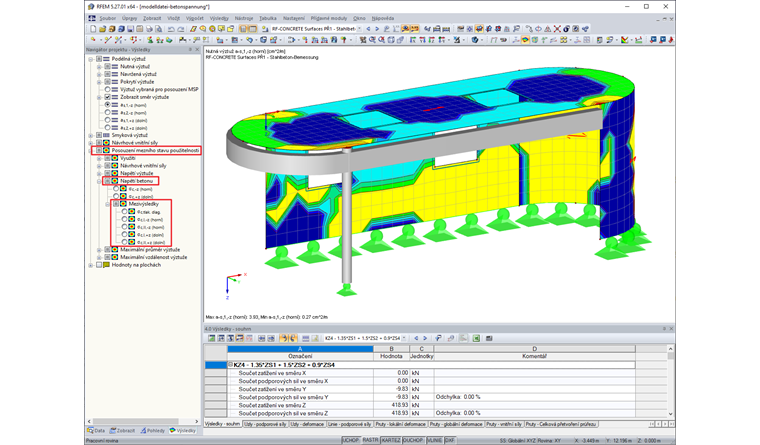760x445 pixels.
Task: Select the as,2,-z (horní) radio button
Action: (108, 112)
